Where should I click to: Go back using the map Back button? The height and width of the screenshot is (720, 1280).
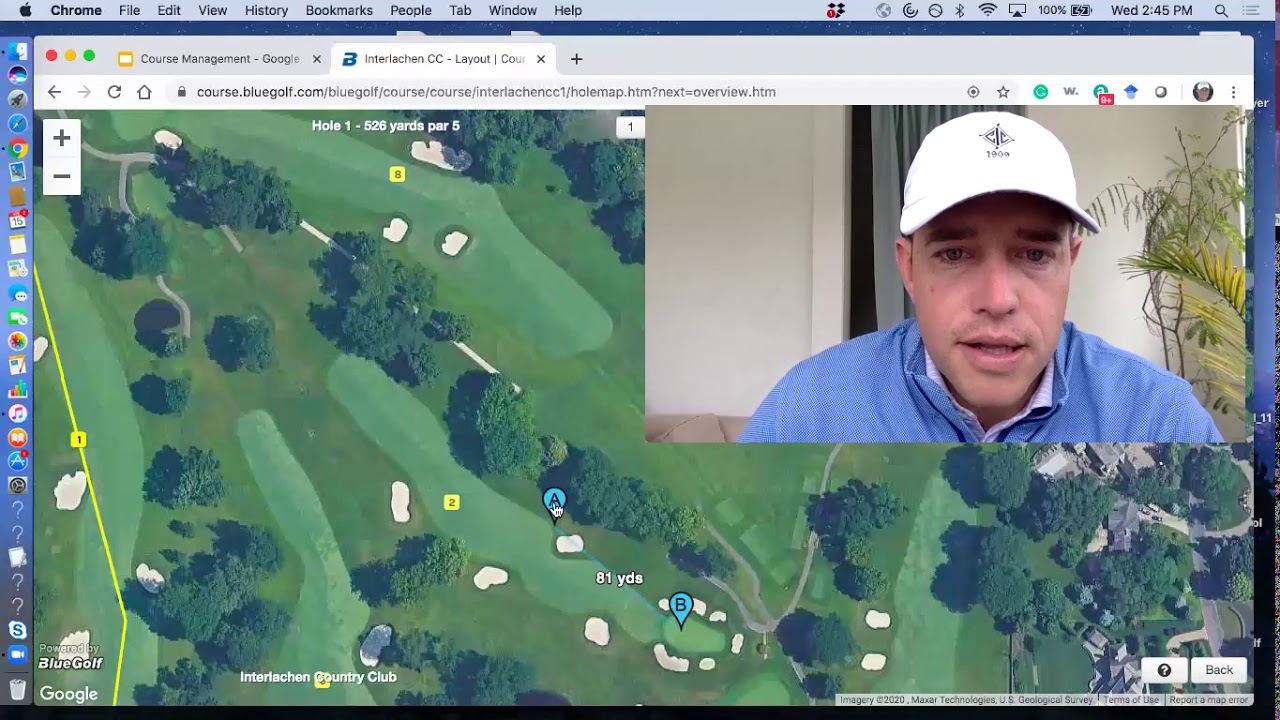point(1219,670)
